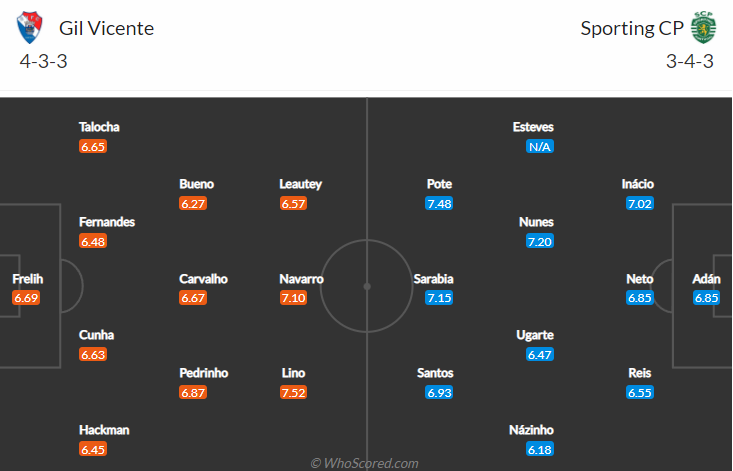
Task: Select player Ugarte's name
Action: pyautogui.click(x=533, y=335)
